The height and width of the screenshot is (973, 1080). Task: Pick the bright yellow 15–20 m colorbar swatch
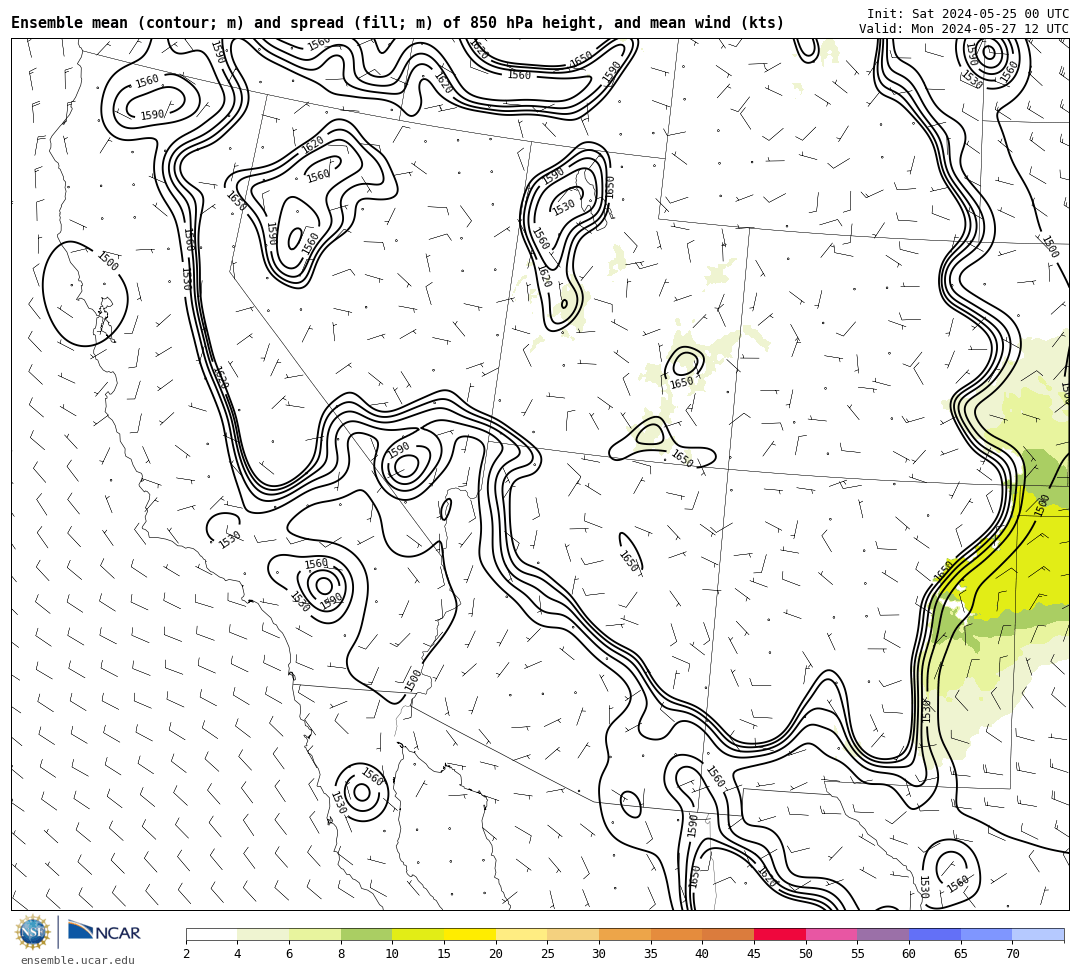pyautogui.click(x=470, y=934)
